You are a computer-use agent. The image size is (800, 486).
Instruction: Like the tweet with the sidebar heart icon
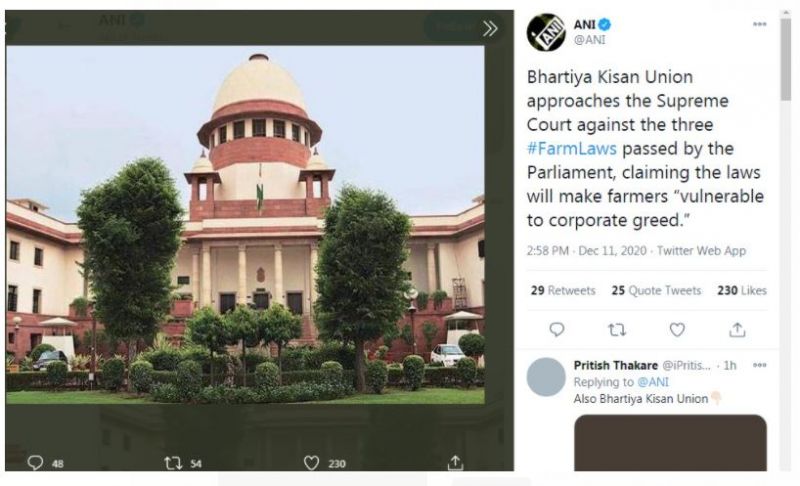[677, 330]
